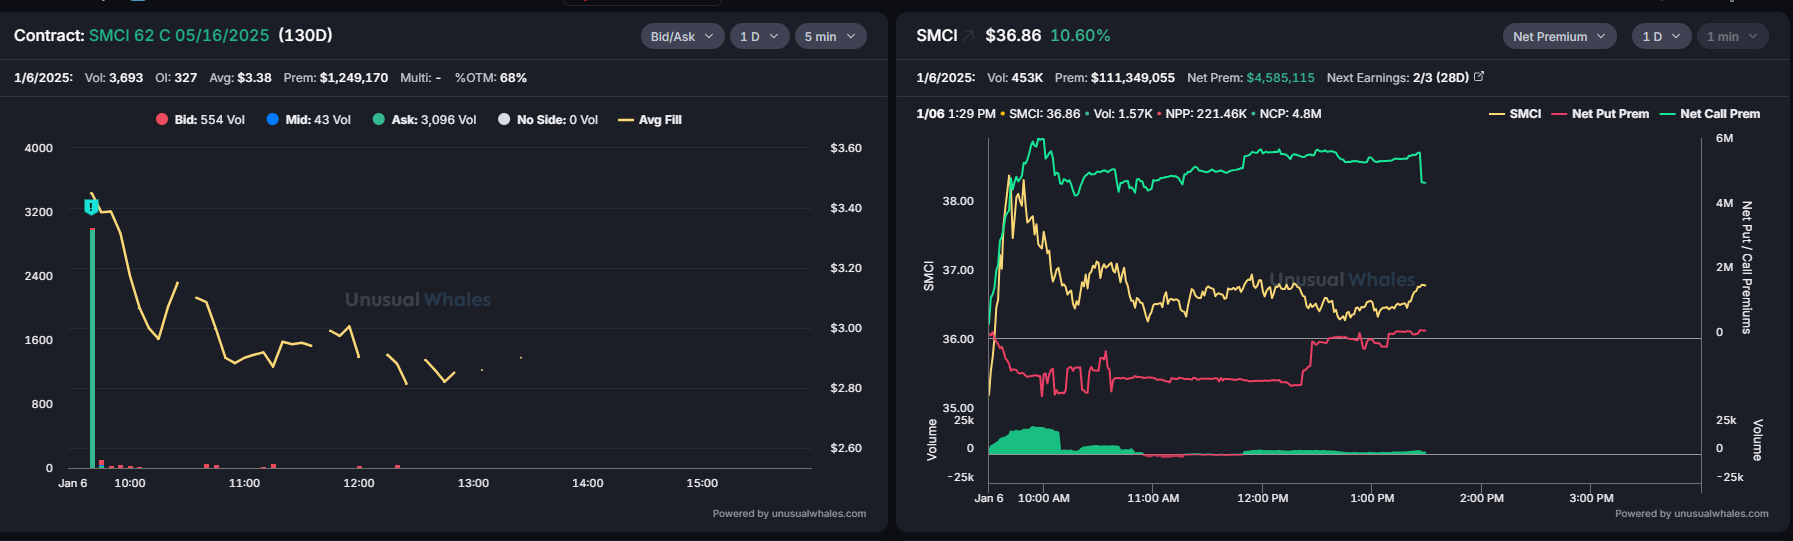Click Powered by unusualwhales.com in SMCI panel
The image size is (1793, 541).
click(x=1691, y=514)
